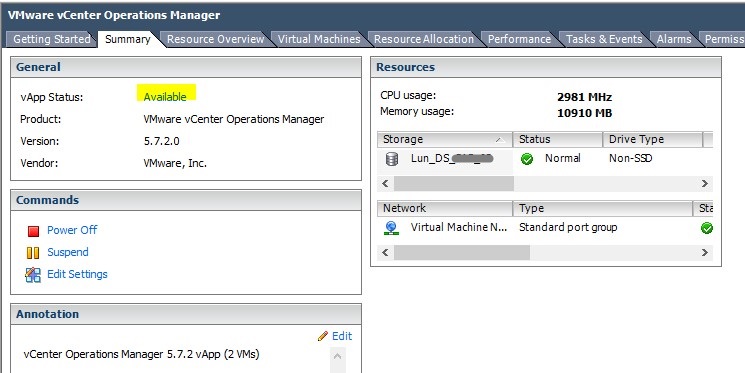
Task: Sort by the Storage column header
Action: click(x=445, y=139)
